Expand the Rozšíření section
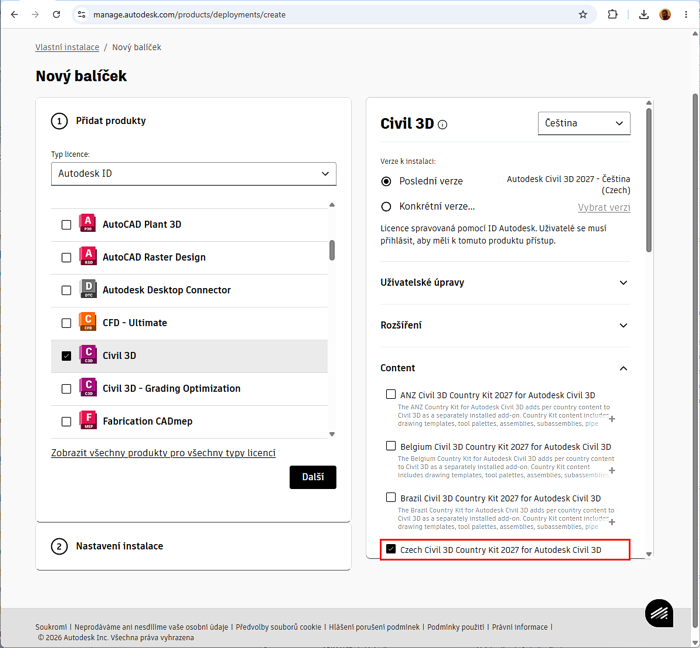This screenshot has width=700, height=648. [x=505, y=325]
